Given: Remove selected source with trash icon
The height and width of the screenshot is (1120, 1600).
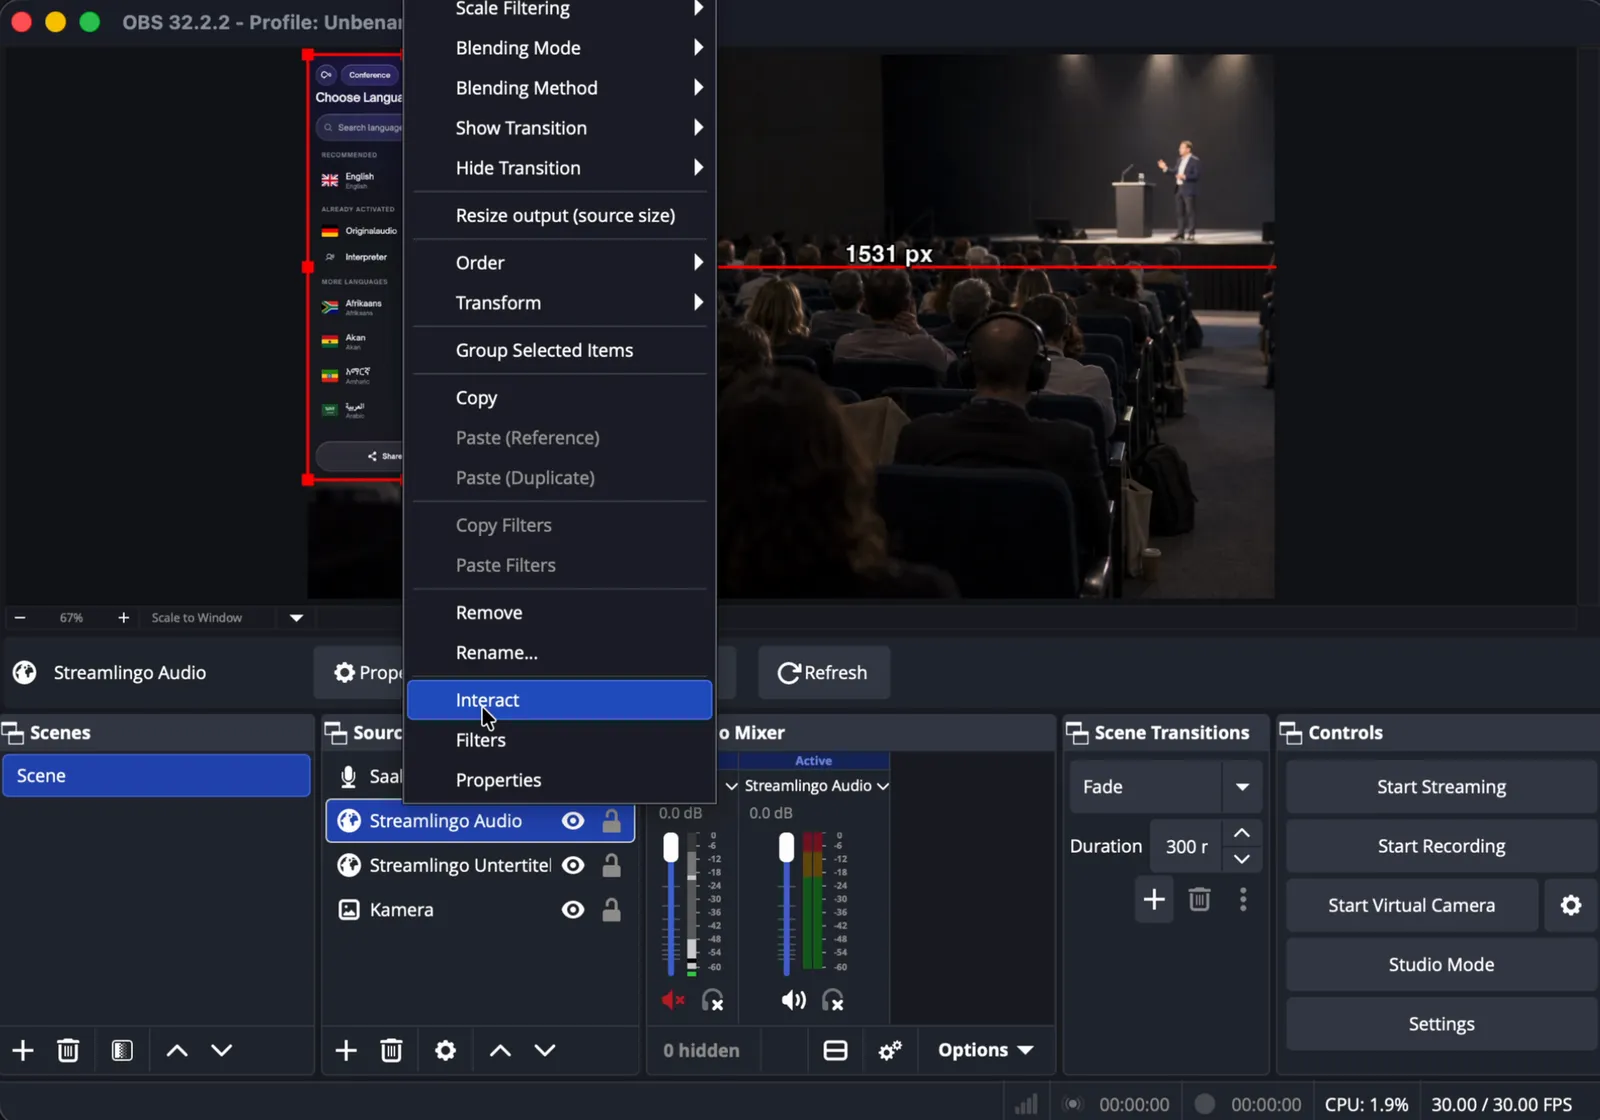Looking at the screenshot, I should (391, 1050).
